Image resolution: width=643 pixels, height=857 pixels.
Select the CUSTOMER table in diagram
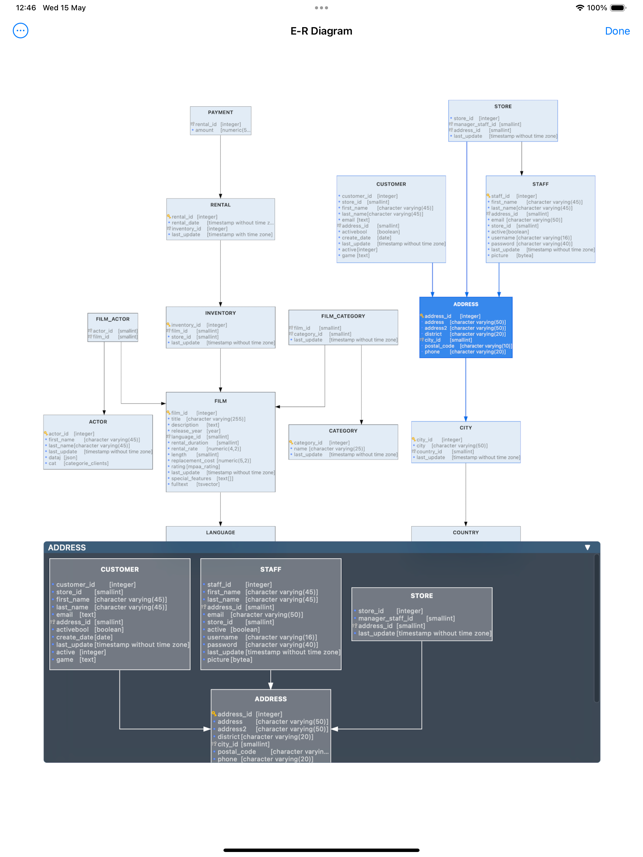390,219
